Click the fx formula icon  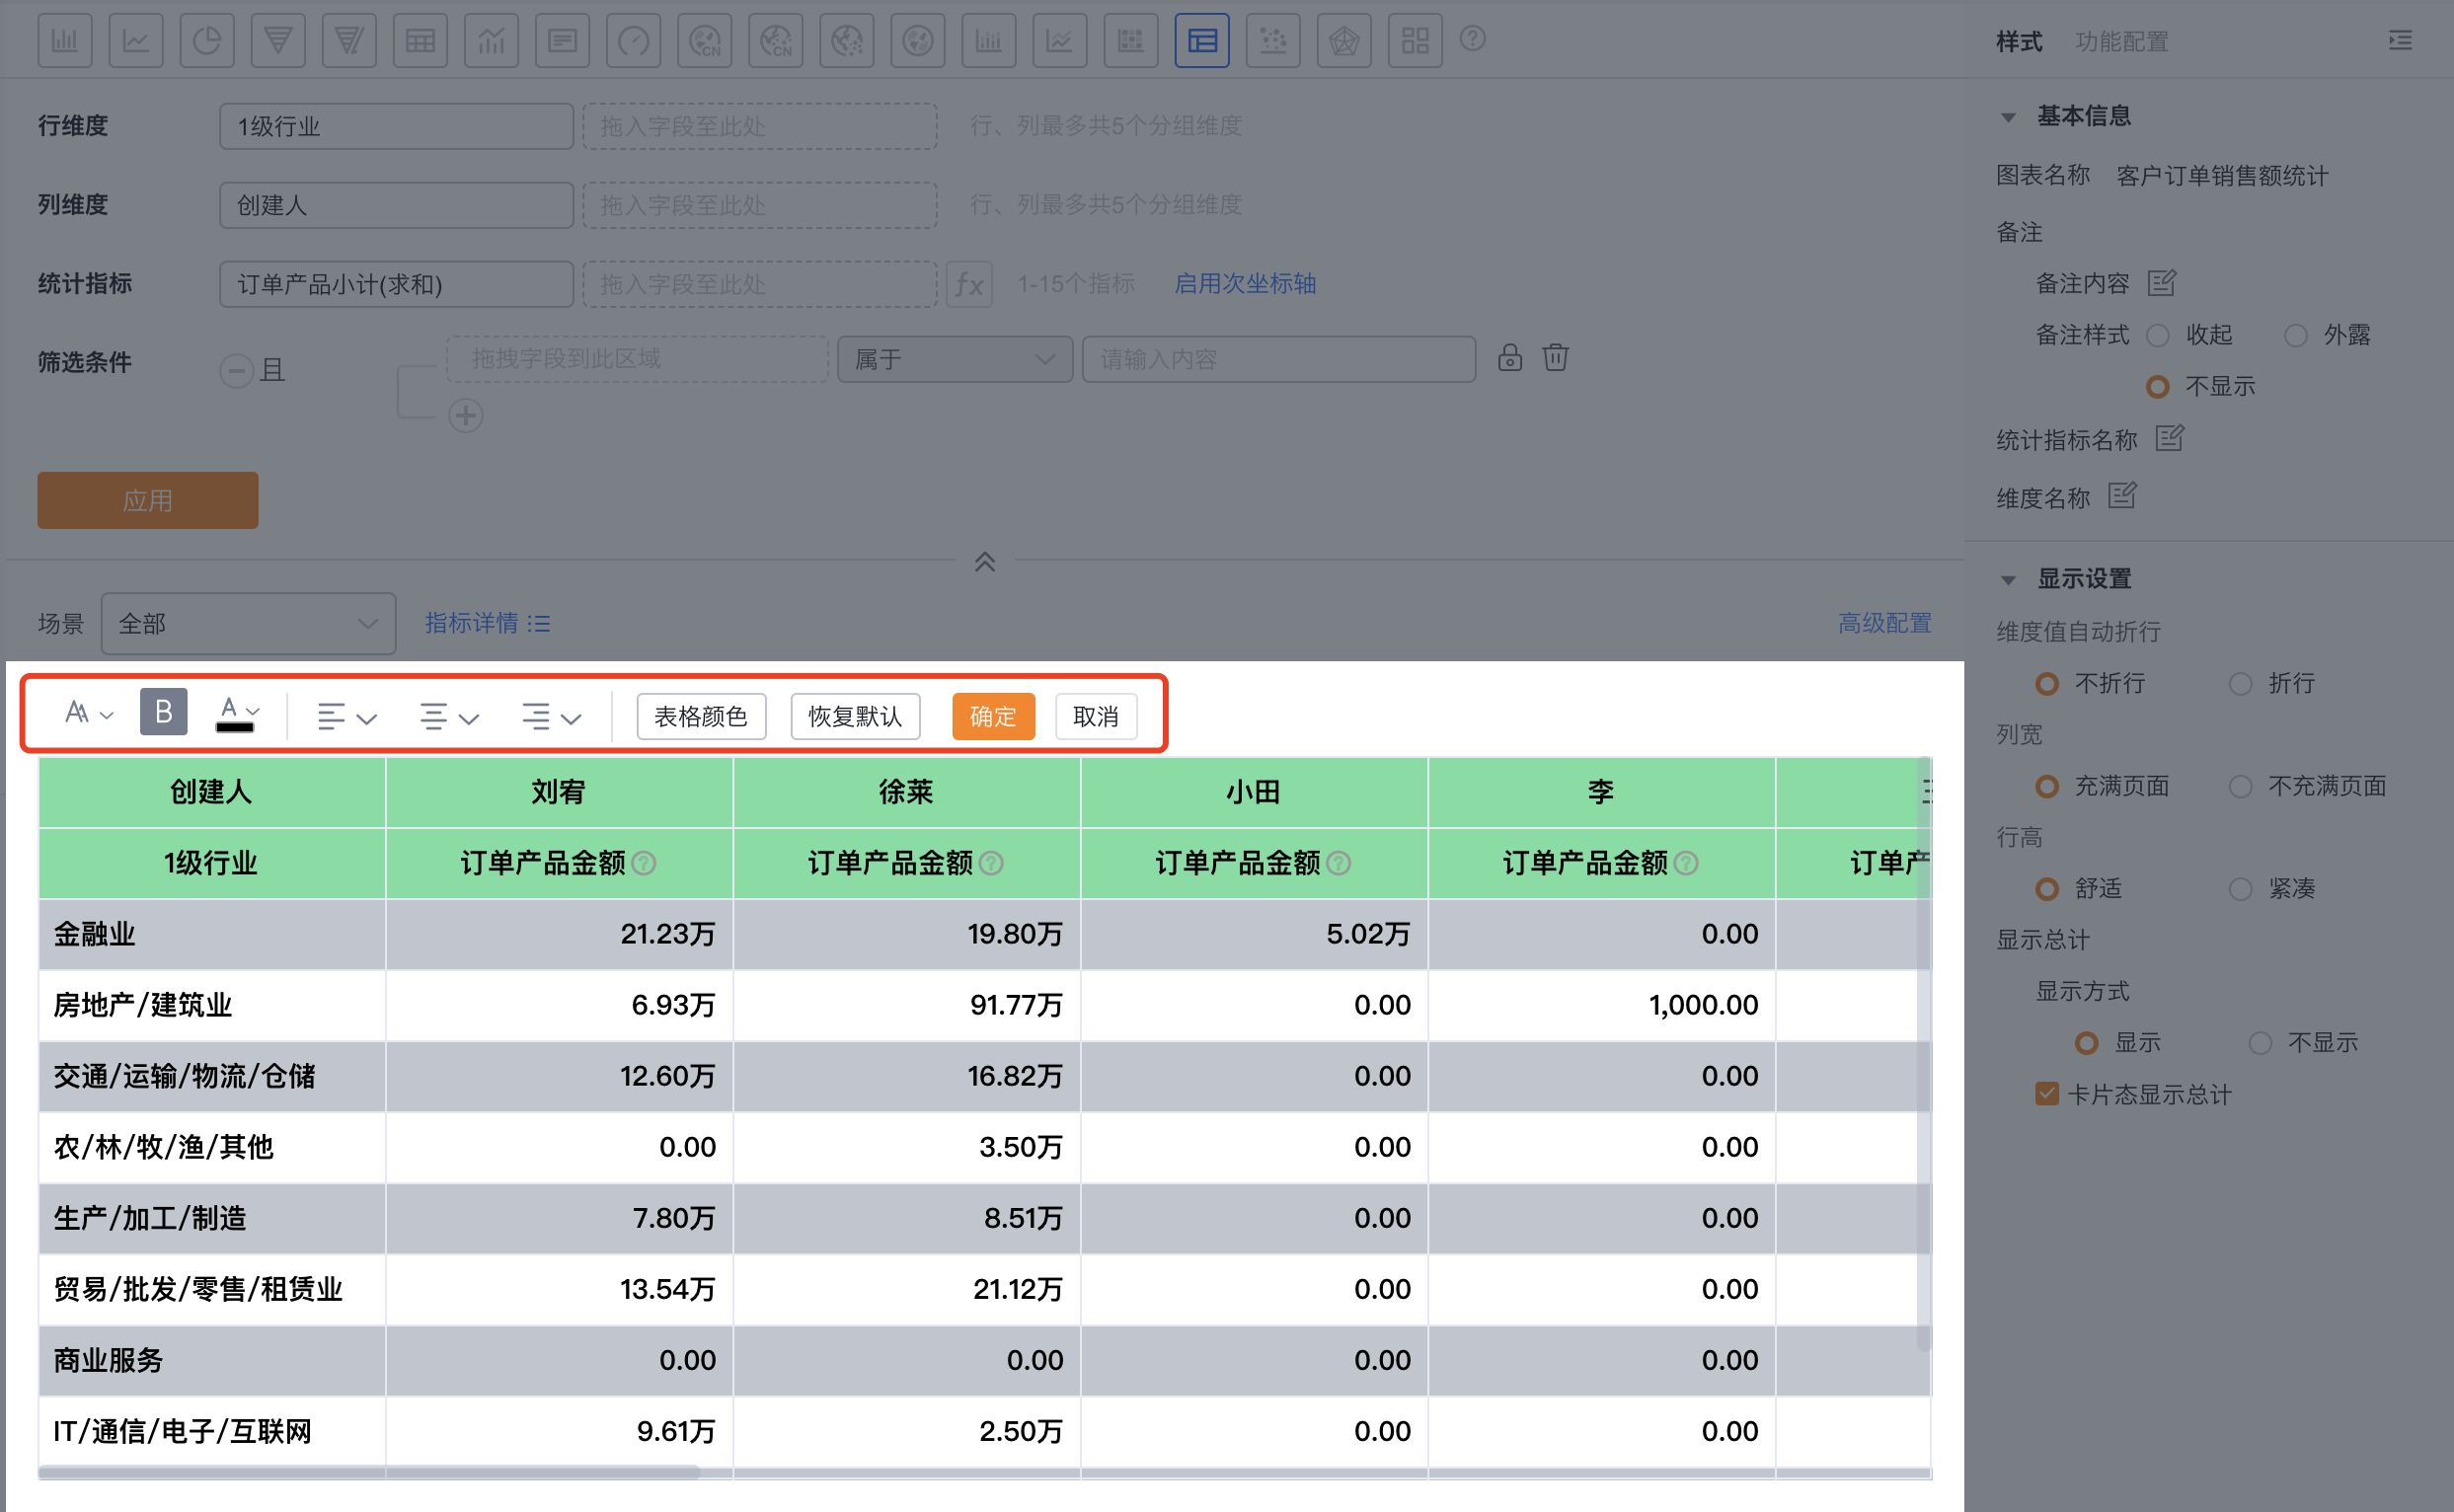[x=968, y=285]
